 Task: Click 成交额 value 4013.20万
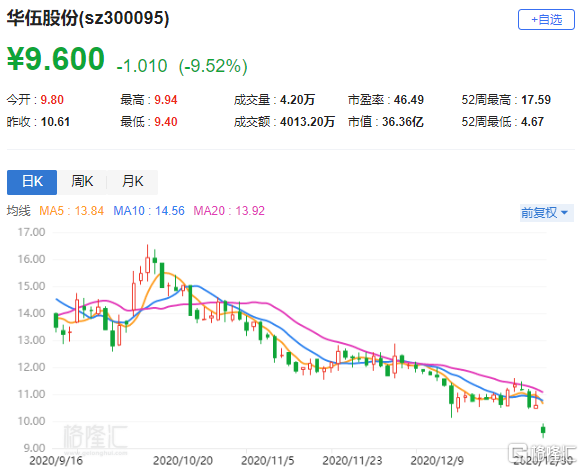(307, 122)
